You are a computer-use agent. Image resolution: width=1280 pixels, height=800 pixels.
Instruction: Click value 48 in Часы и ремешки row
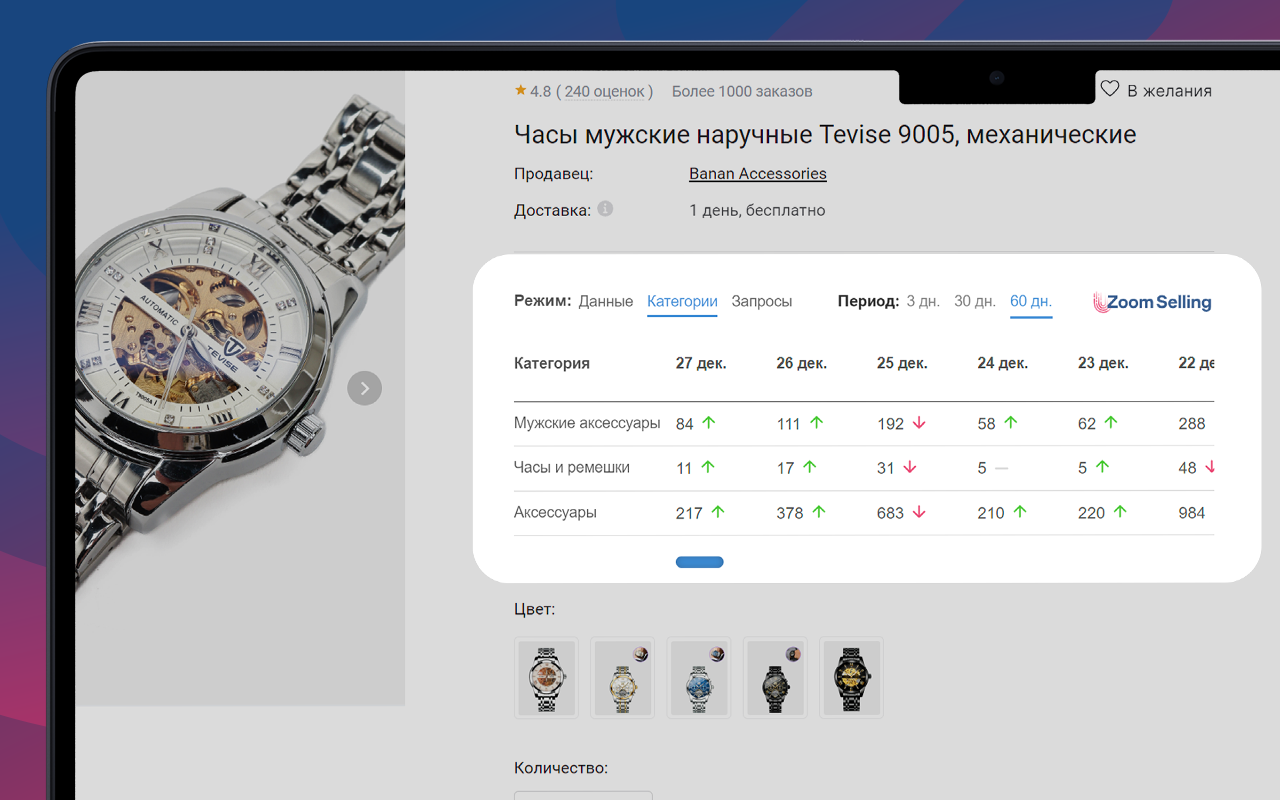[x=1188, y=468]
